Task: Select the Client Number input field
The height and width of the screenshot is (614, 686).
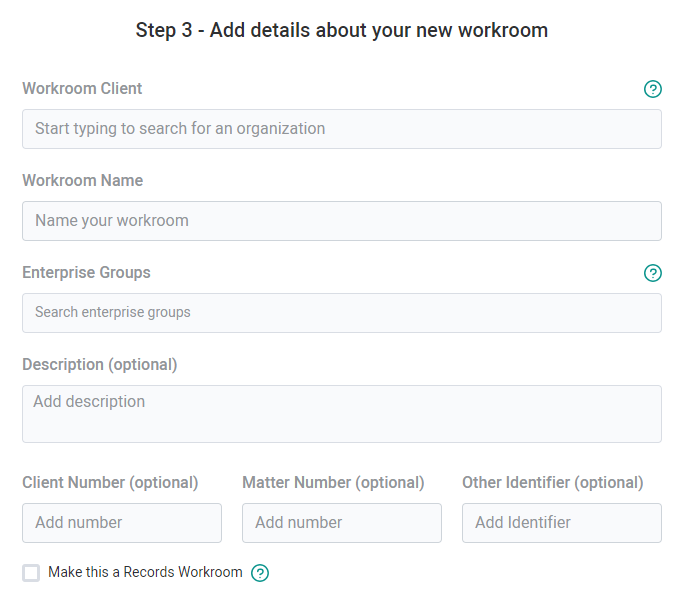Action: tap(122, 523)
